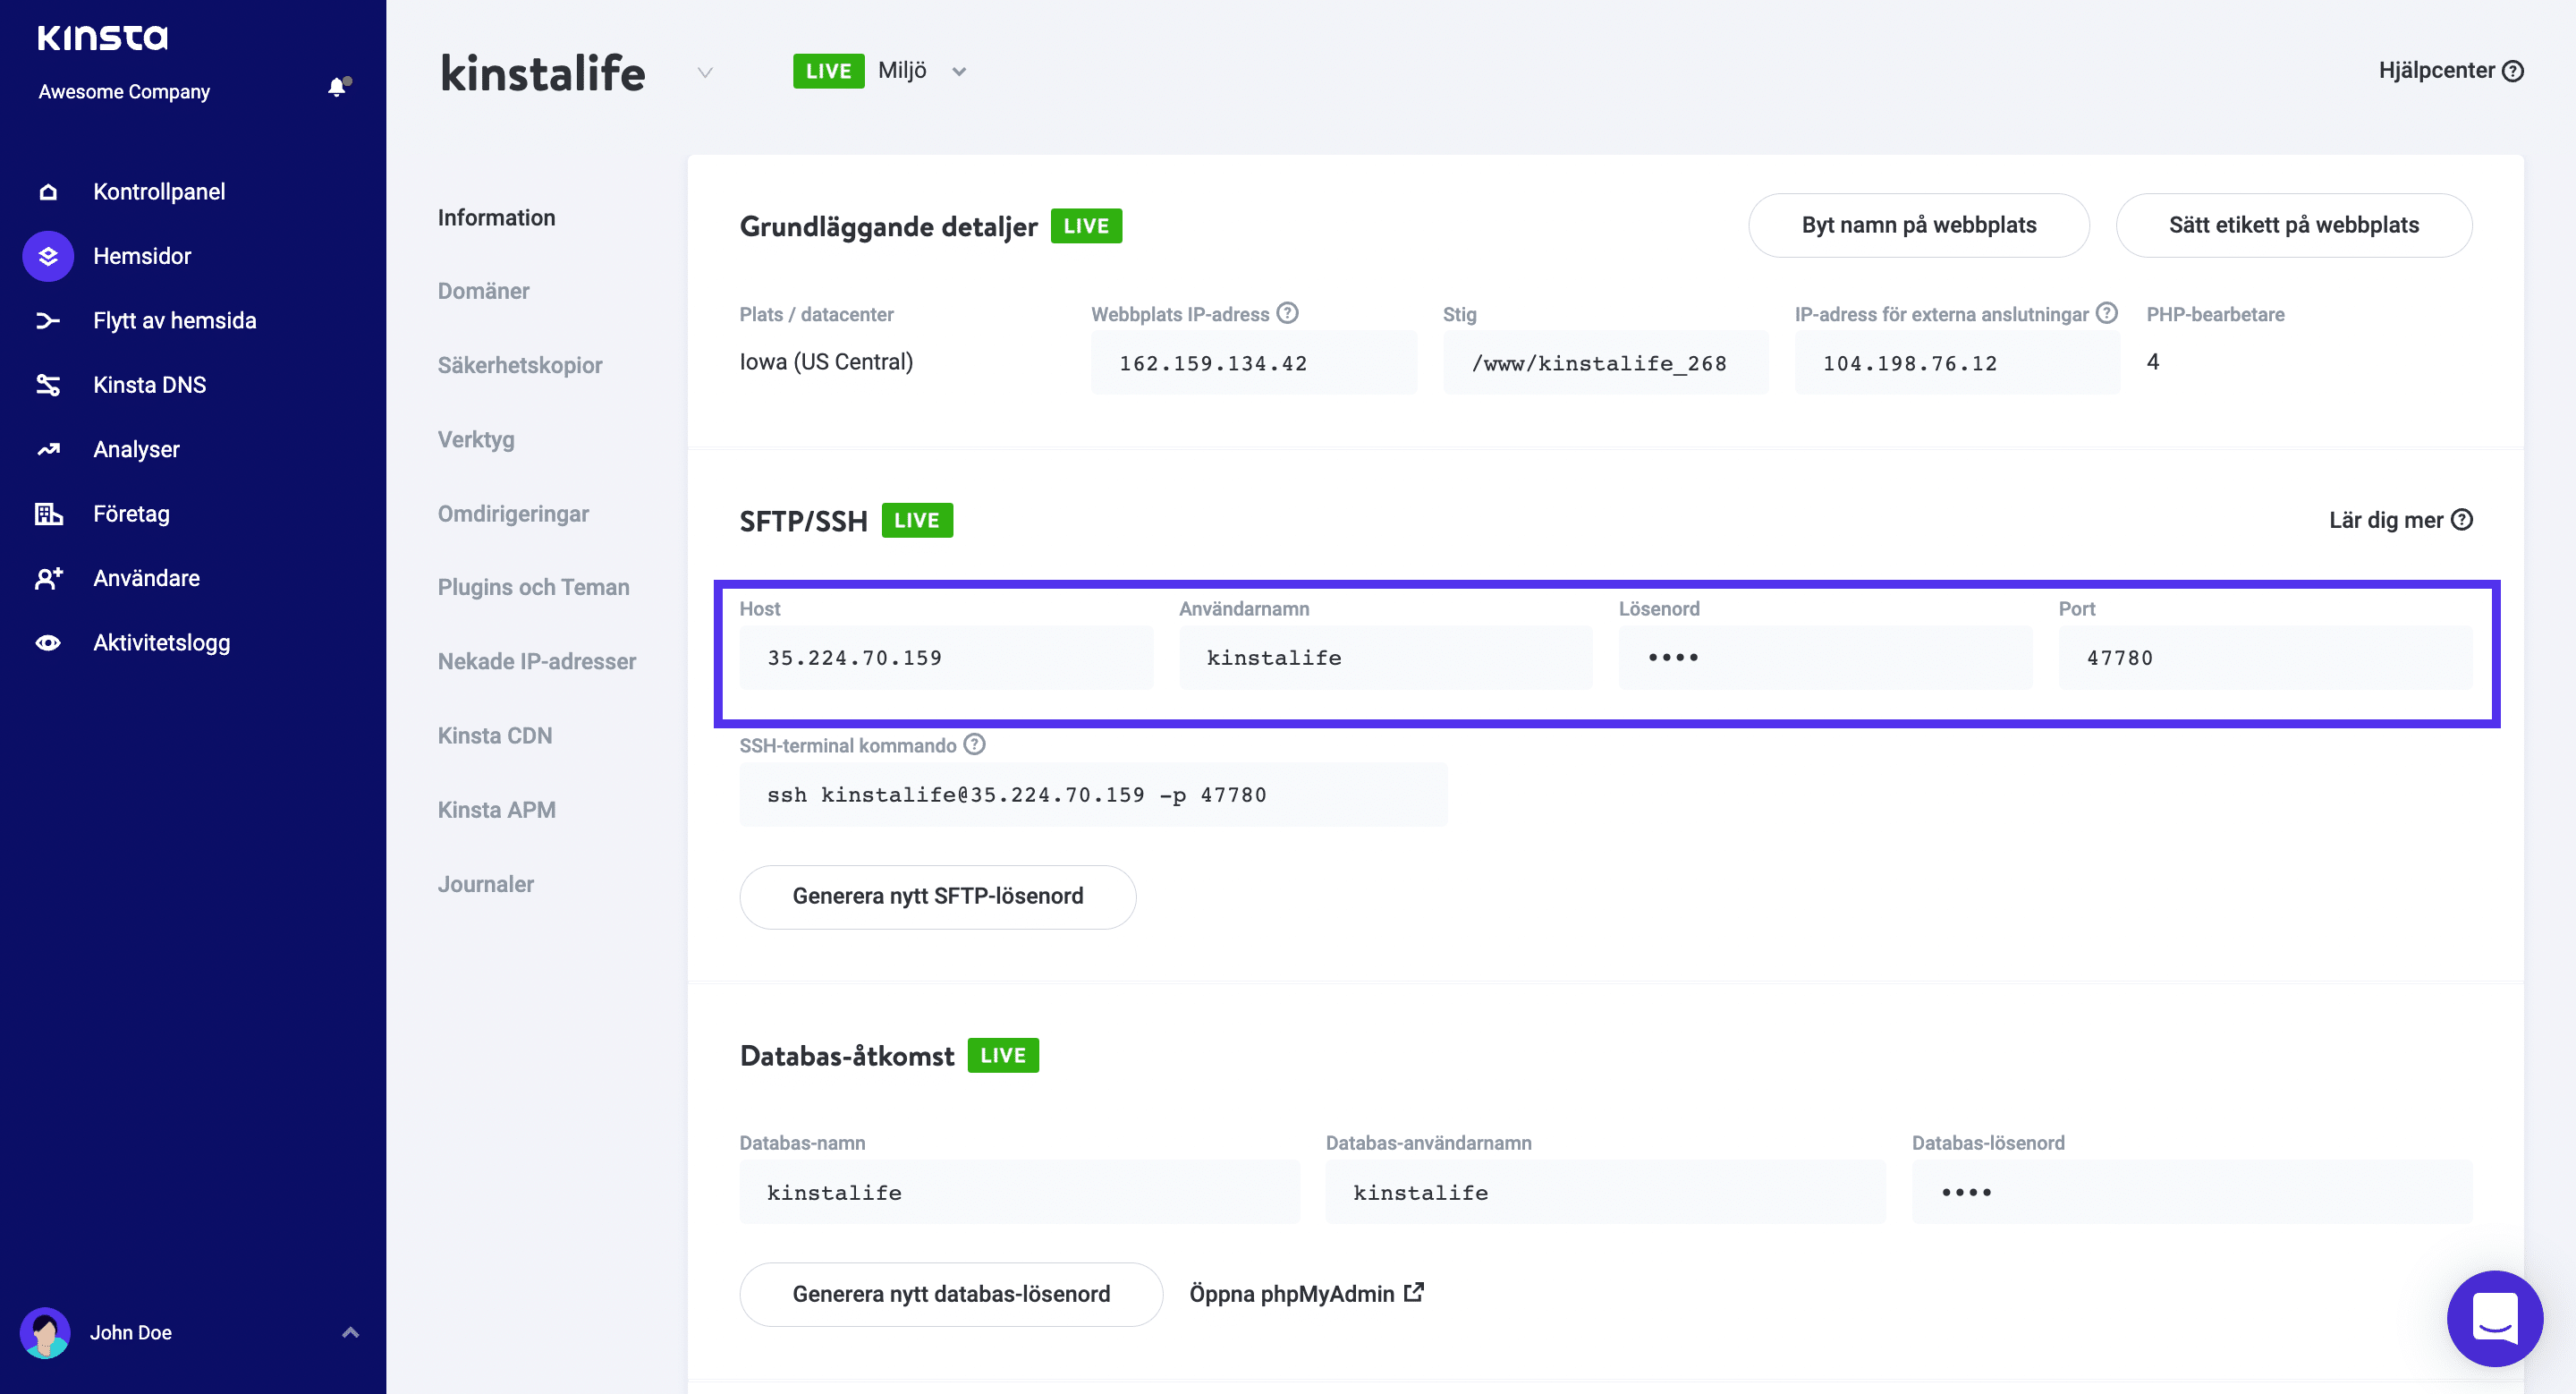Screen dimensions: 2576x1394
Task: Click the Företag building icon
Action: (48, 514)
